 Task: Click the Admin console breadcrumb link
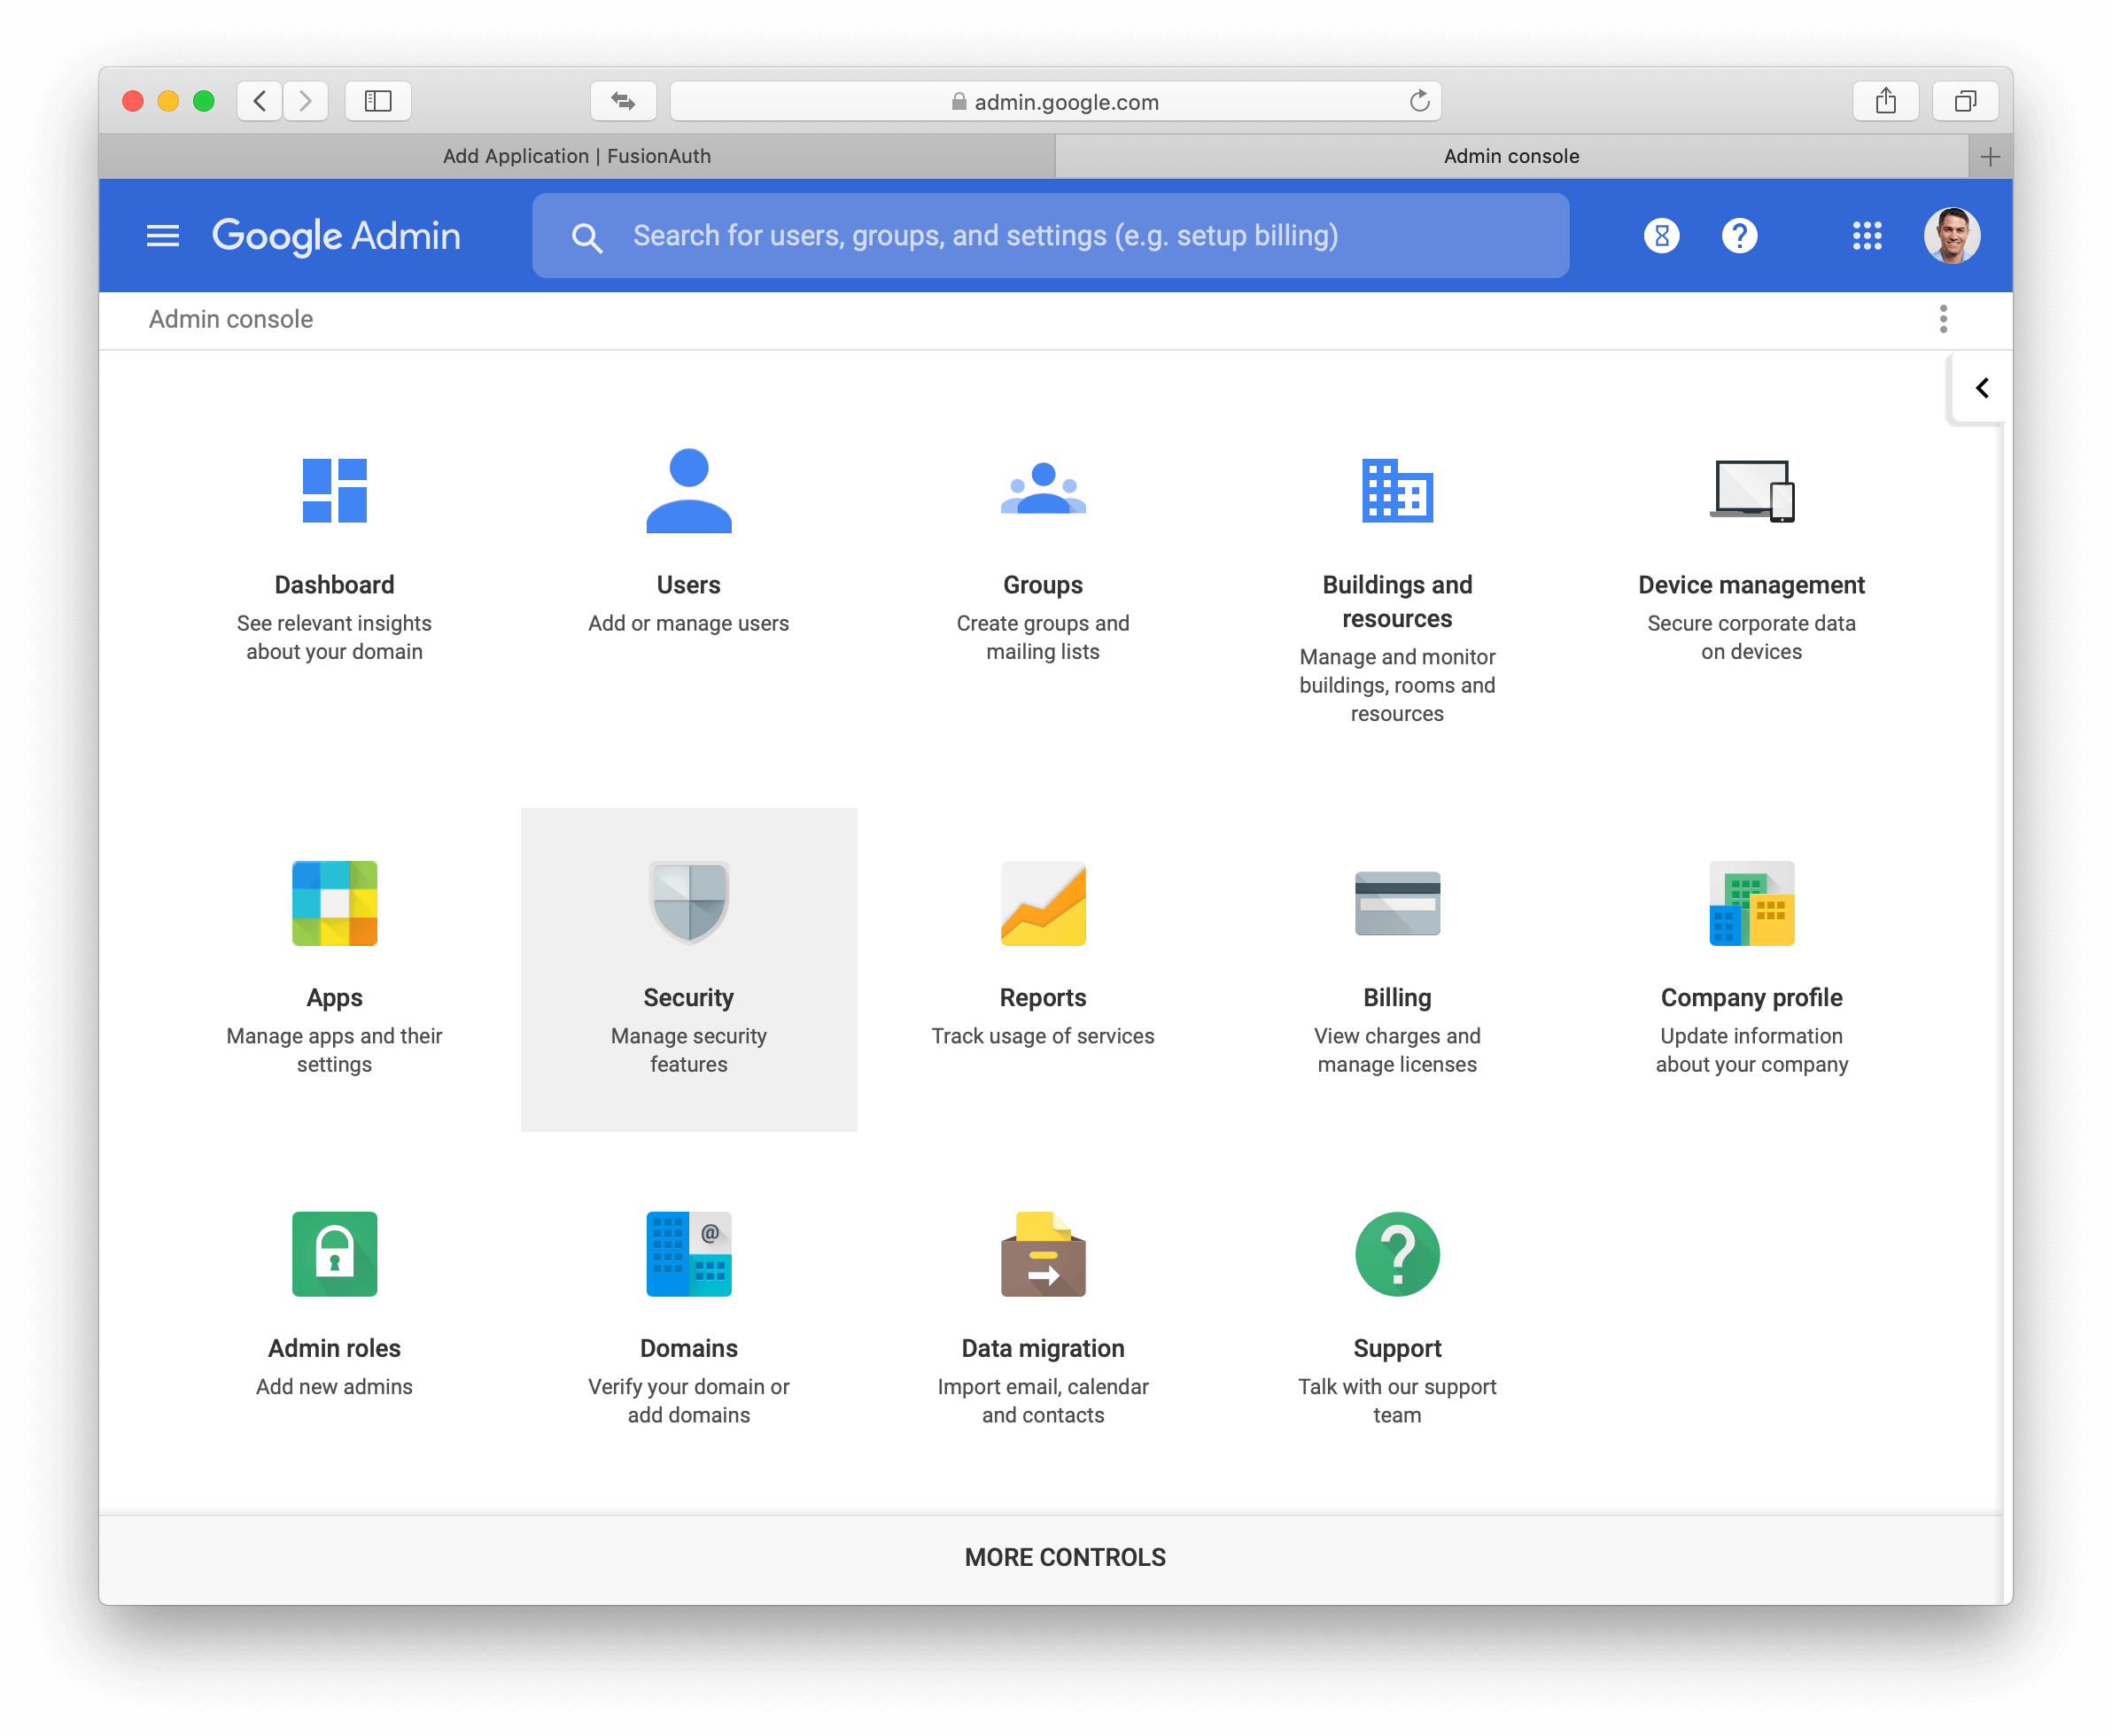click(231, 319)
